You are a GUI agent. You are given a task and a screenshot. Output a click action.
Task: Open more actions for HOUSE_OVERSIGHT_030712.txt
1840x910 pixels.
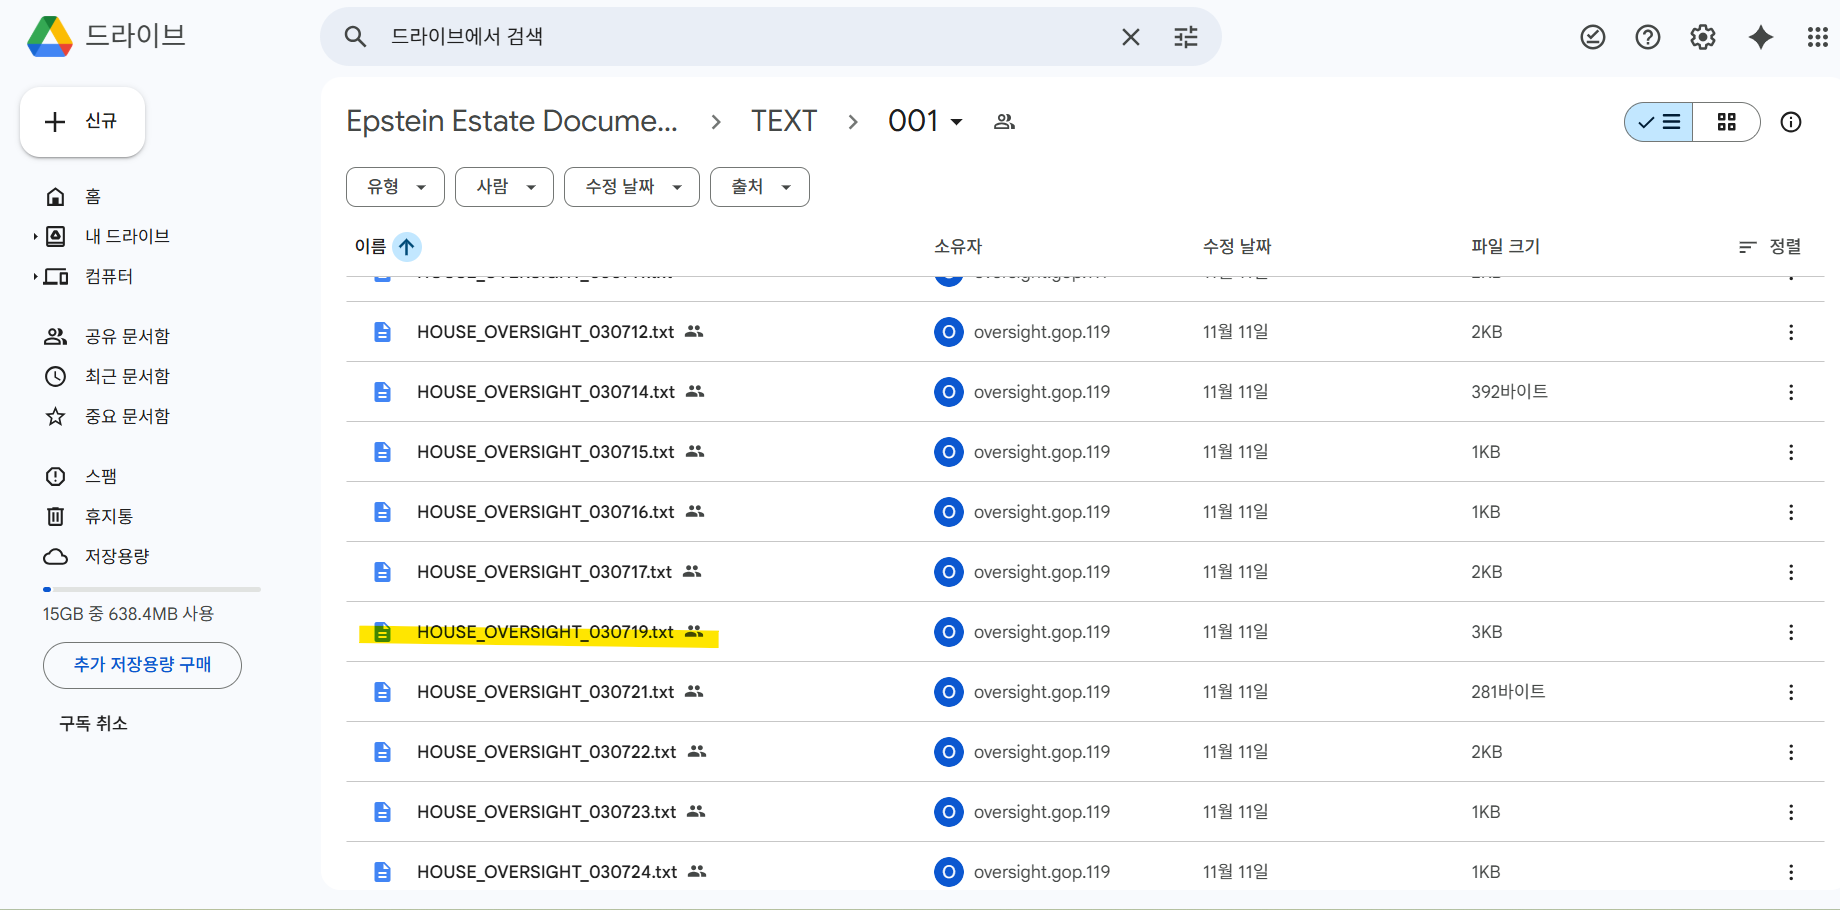point(1791,332)
